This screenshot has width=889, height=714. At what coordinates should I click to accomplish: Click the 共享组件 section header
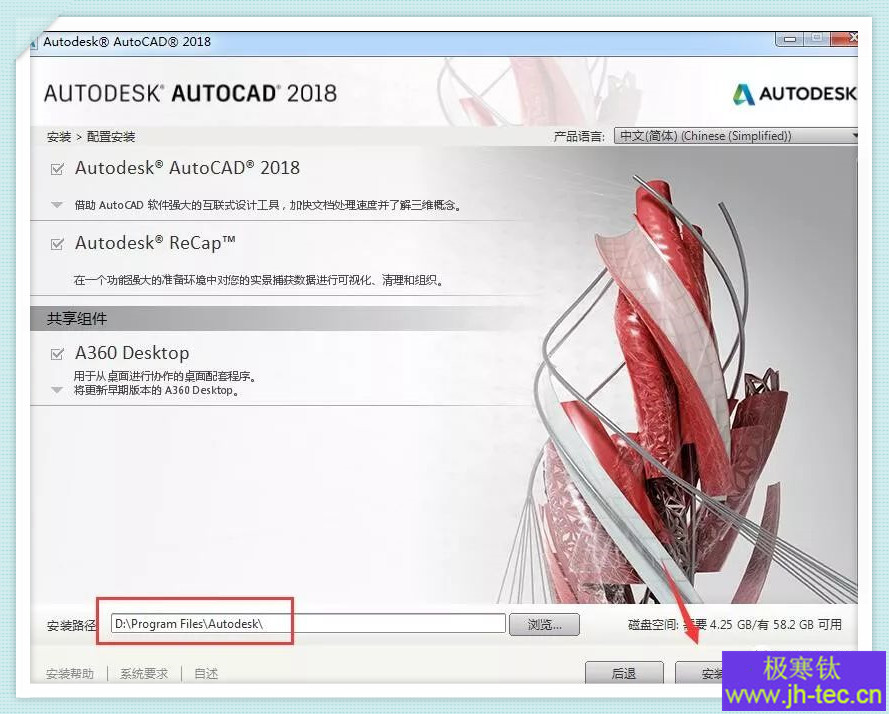click(x=77, y=319)
